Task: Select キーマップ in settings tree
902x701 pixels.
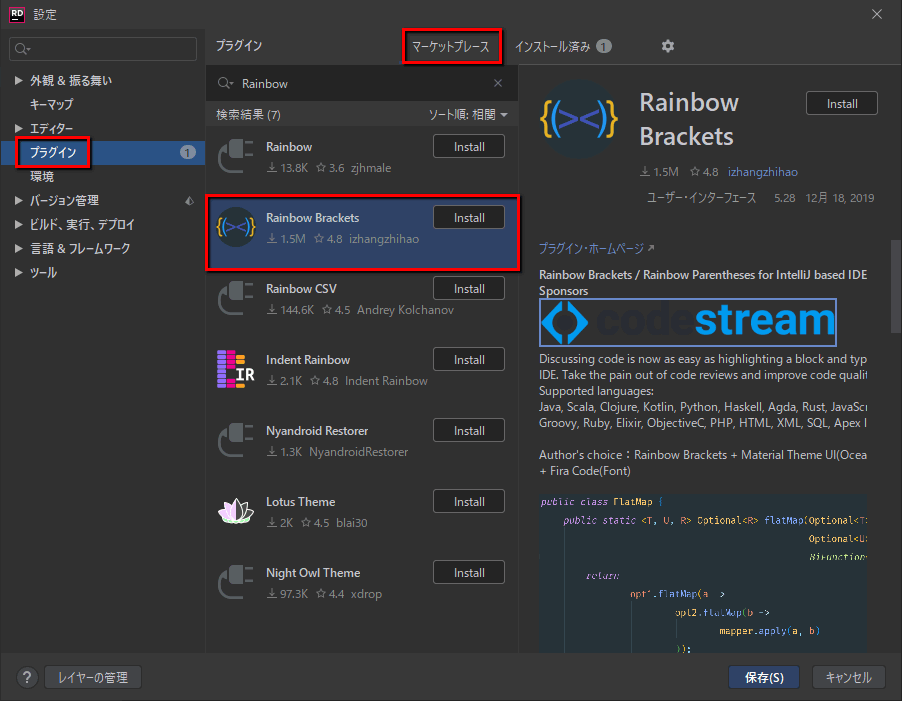Action: (52, 105)
